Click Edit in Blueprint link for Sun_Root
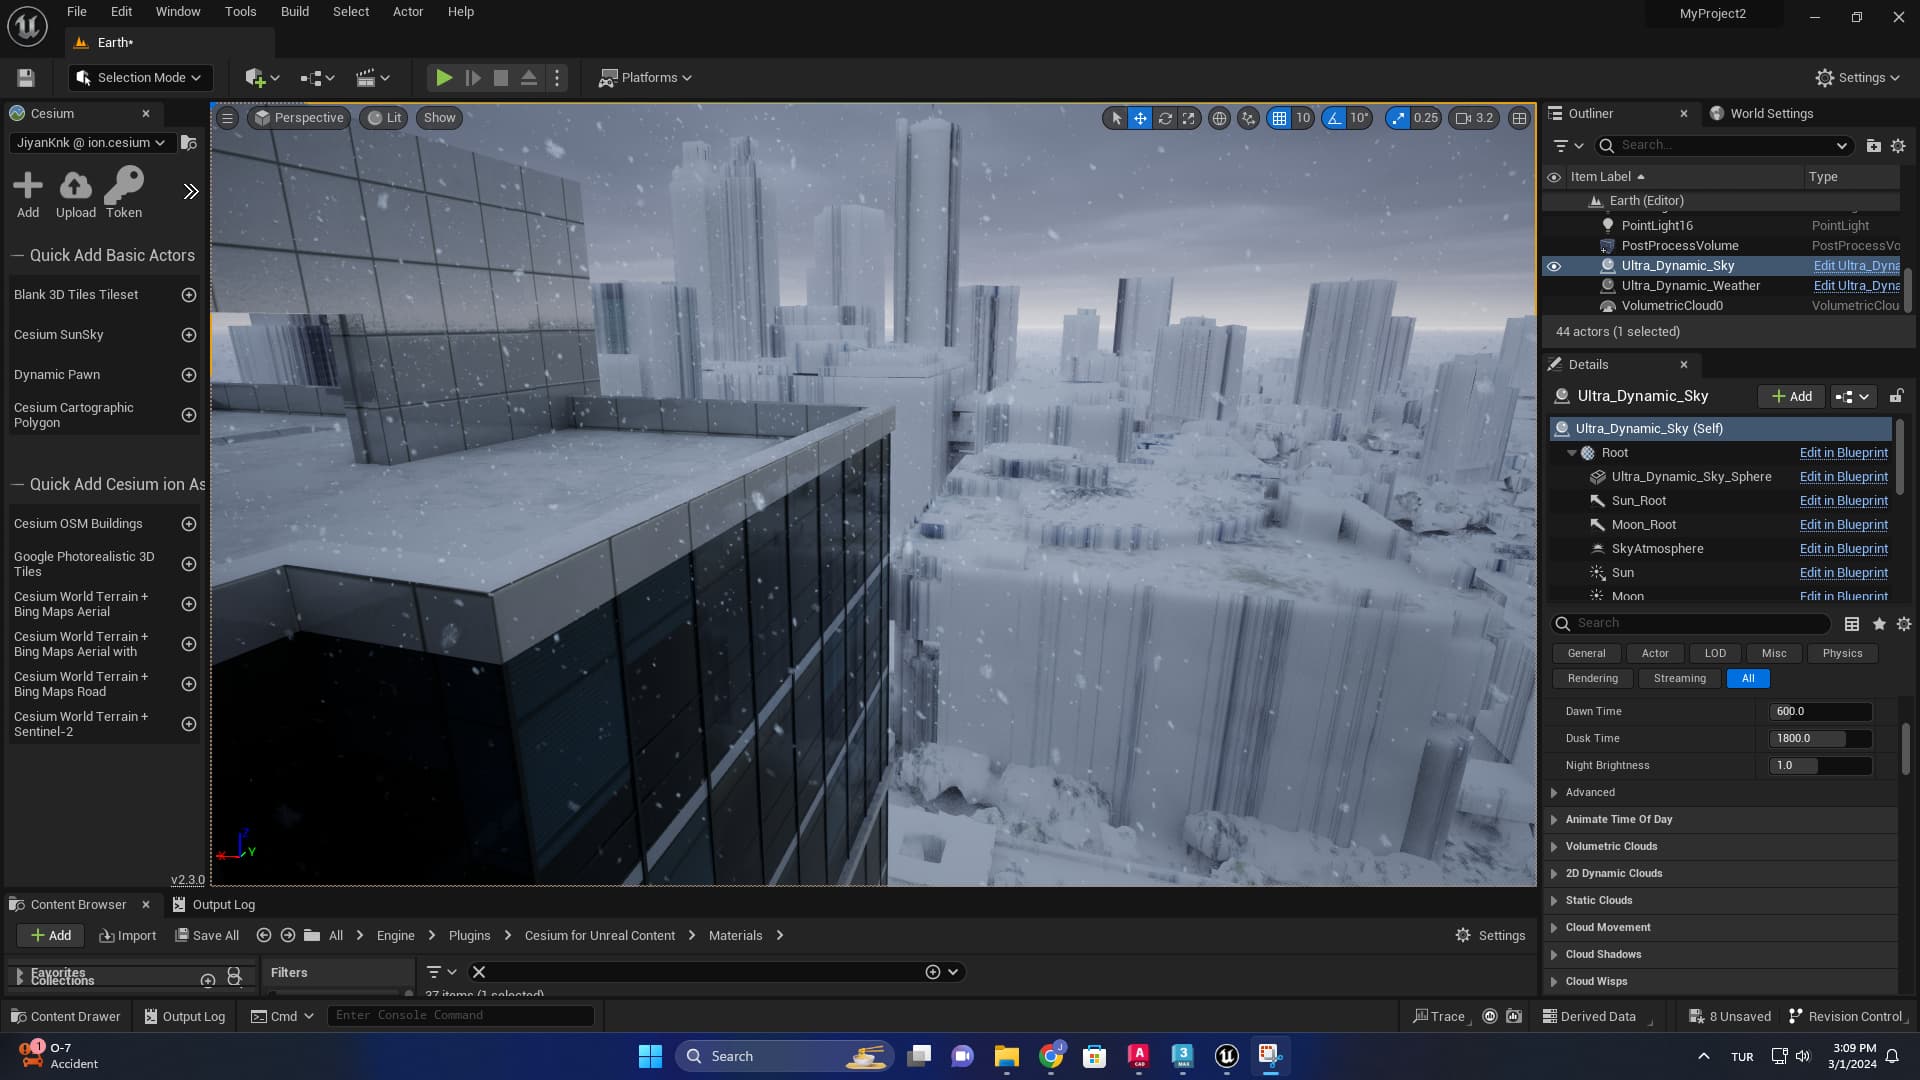 [1843, 501]
